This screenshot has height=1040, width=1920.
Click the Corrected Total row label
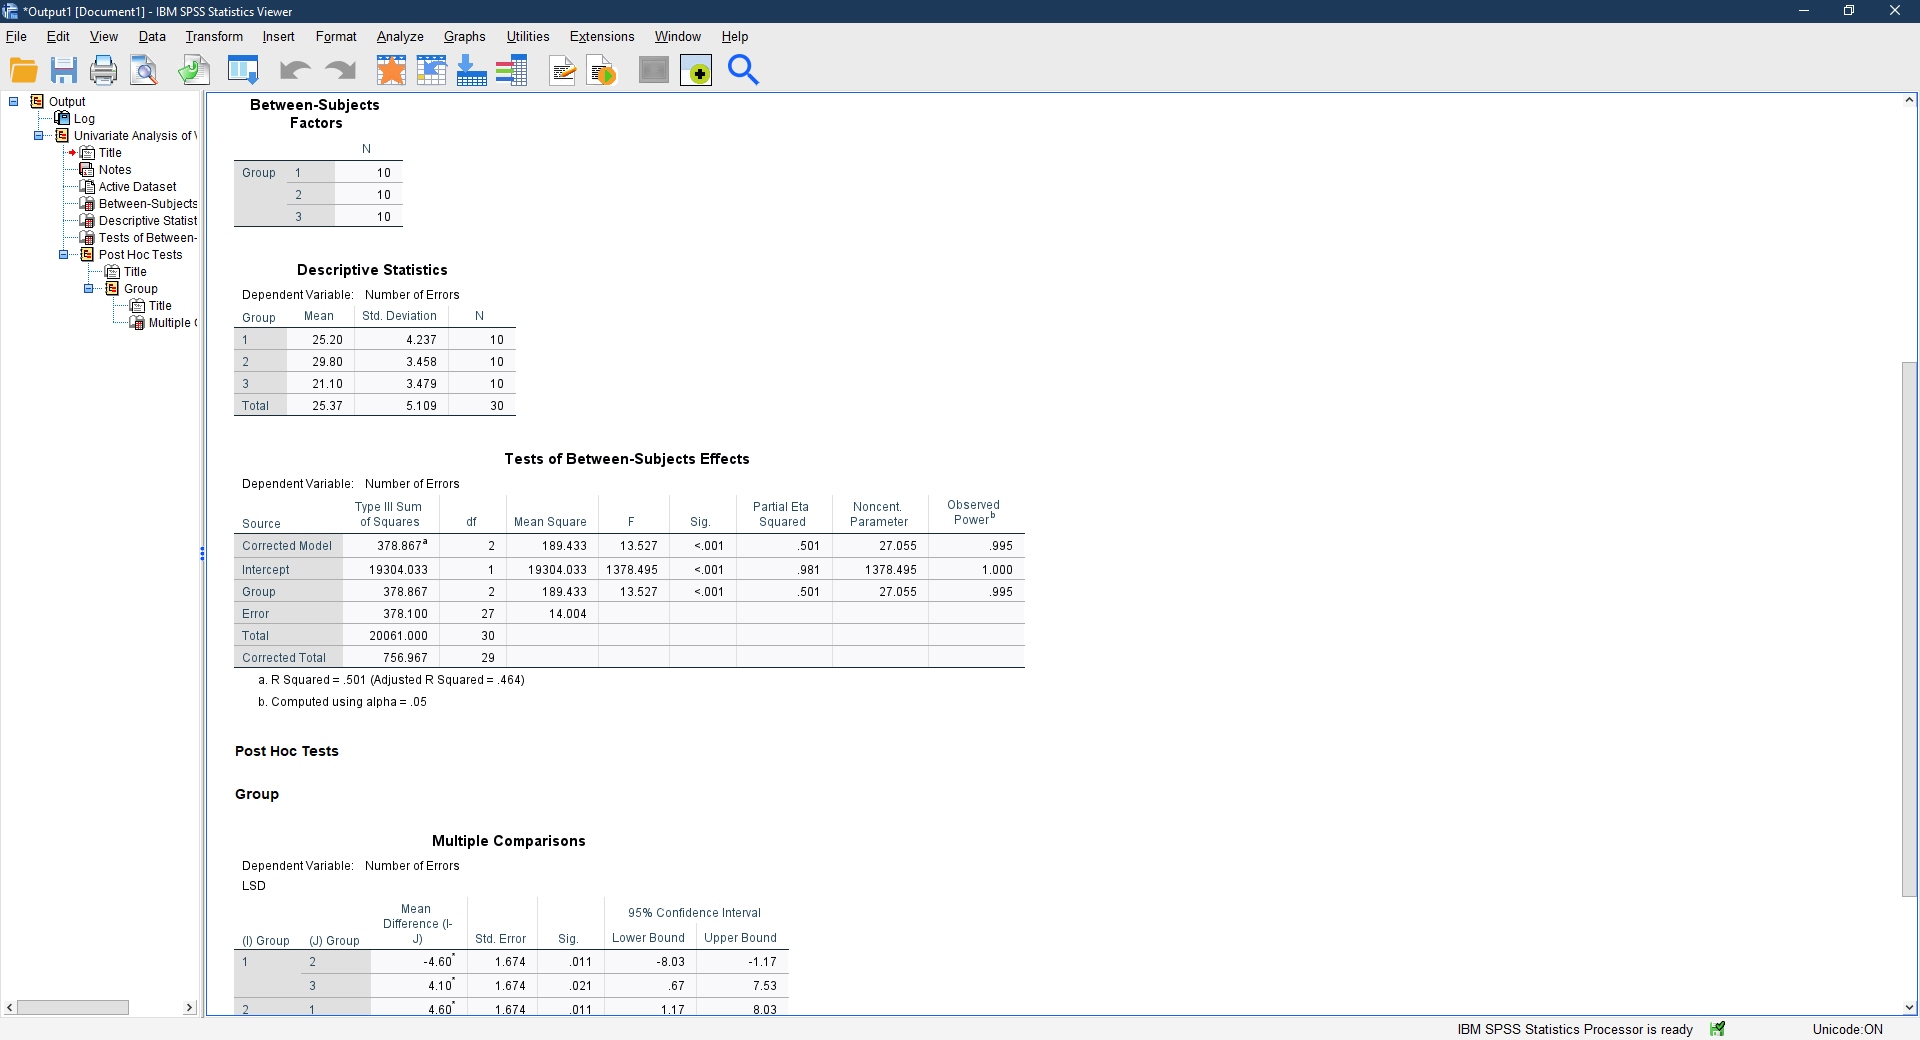click(x=284, y=658)
